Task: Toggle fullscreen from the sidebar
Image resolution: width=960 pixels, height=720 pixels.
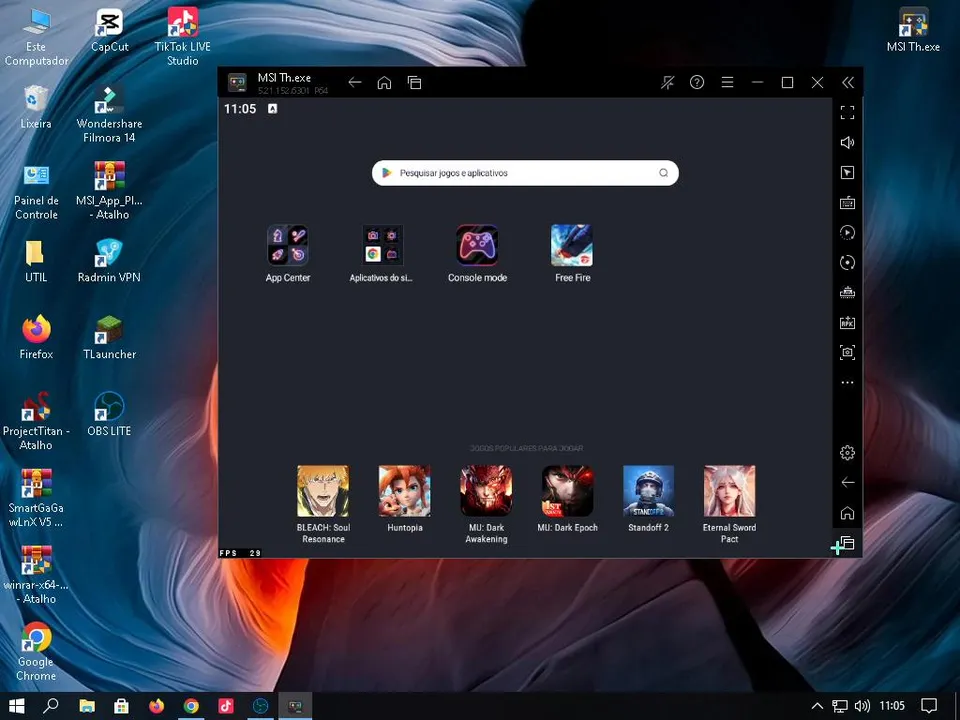Action: [x=847, y=113]
